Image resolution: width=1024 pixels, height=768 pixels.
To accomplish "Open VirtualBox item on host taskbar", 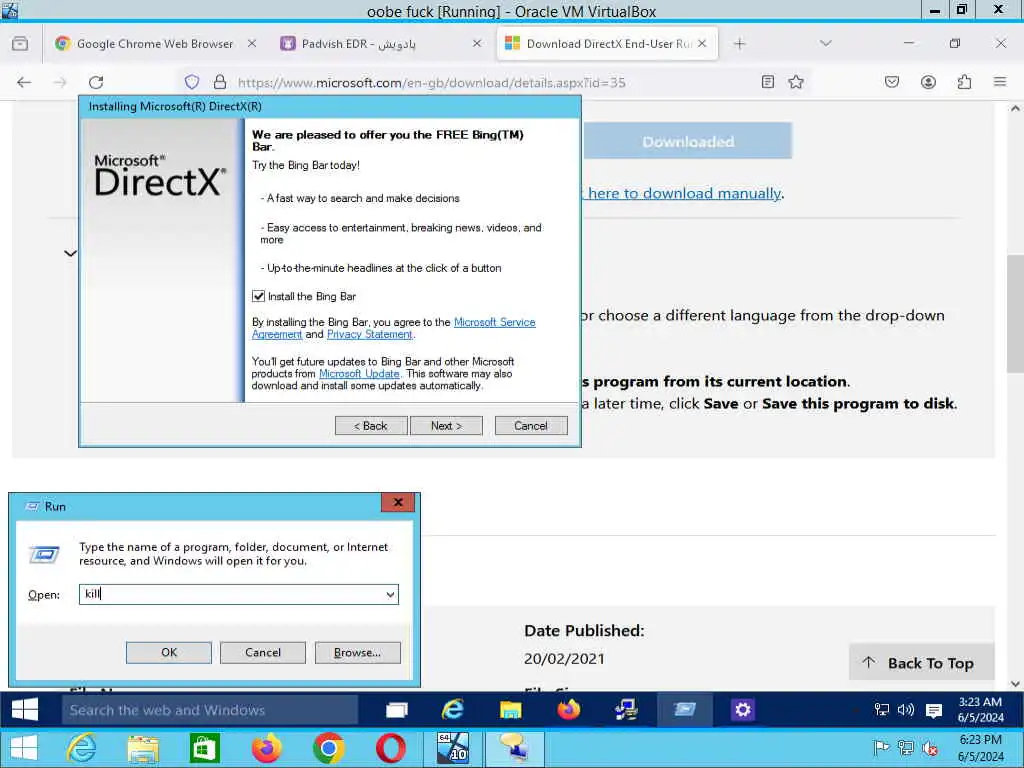I will tap(453, 748).
